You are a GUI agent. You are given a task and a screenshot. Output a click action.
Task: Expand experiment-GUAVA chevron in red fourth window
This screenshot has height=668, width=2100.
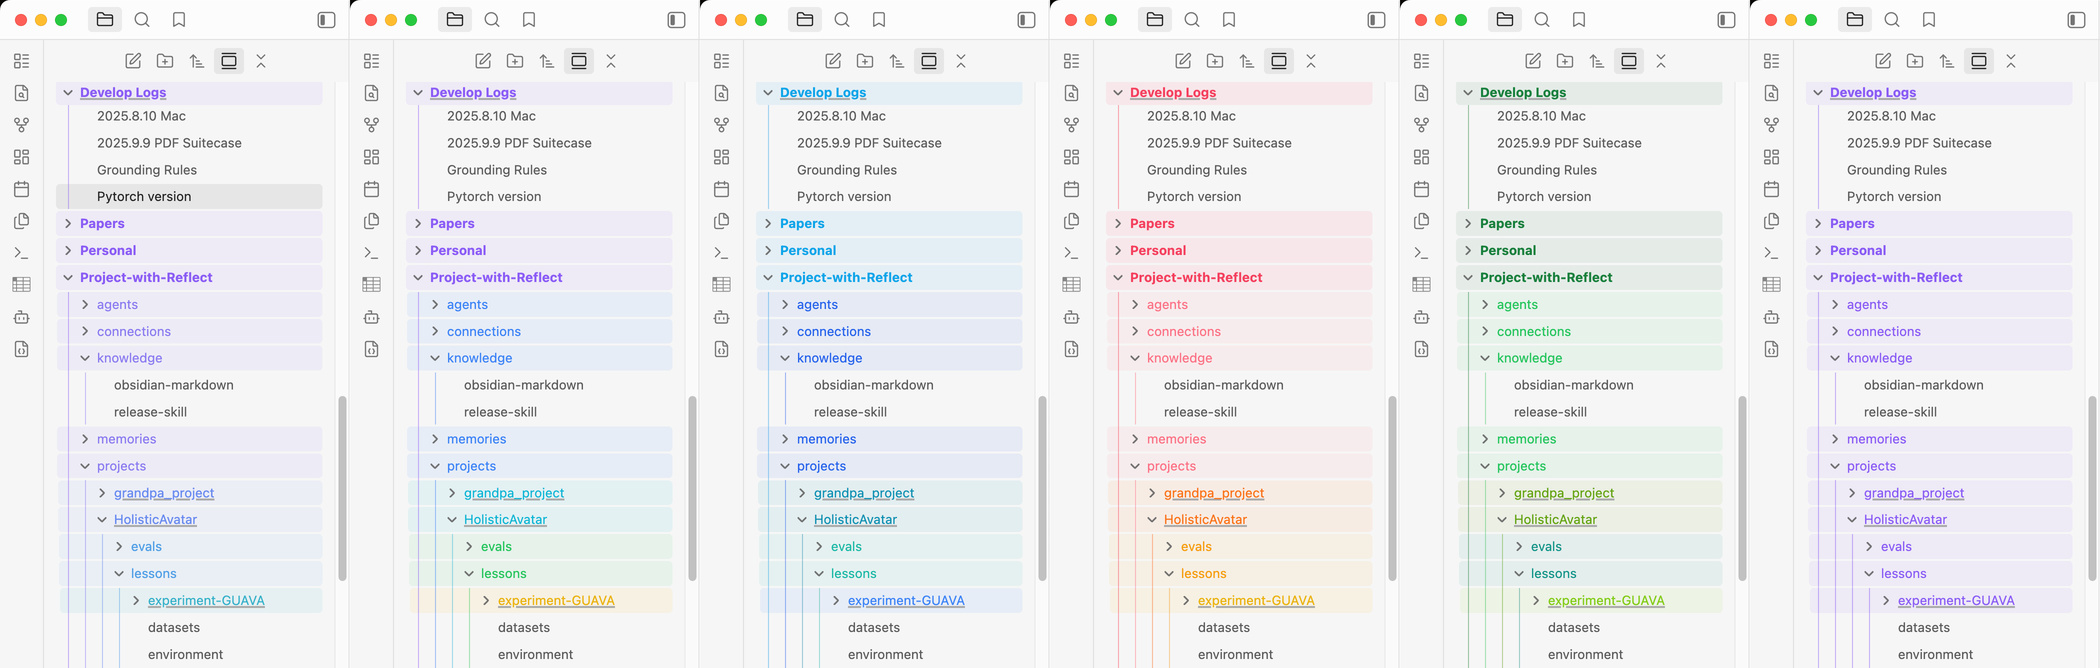[1186, 600]
